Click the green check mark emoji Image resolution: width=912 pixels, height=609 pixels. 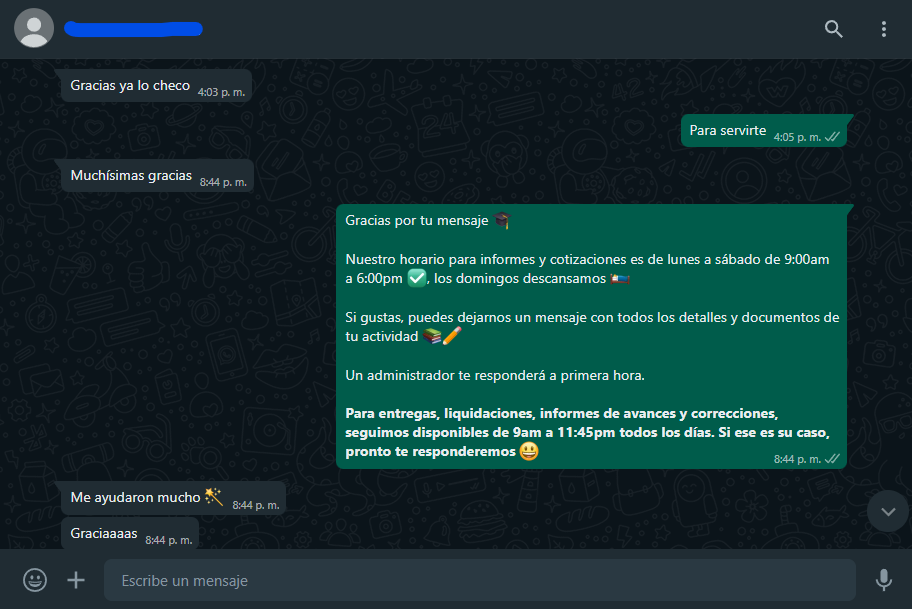(x=416, y=278)
